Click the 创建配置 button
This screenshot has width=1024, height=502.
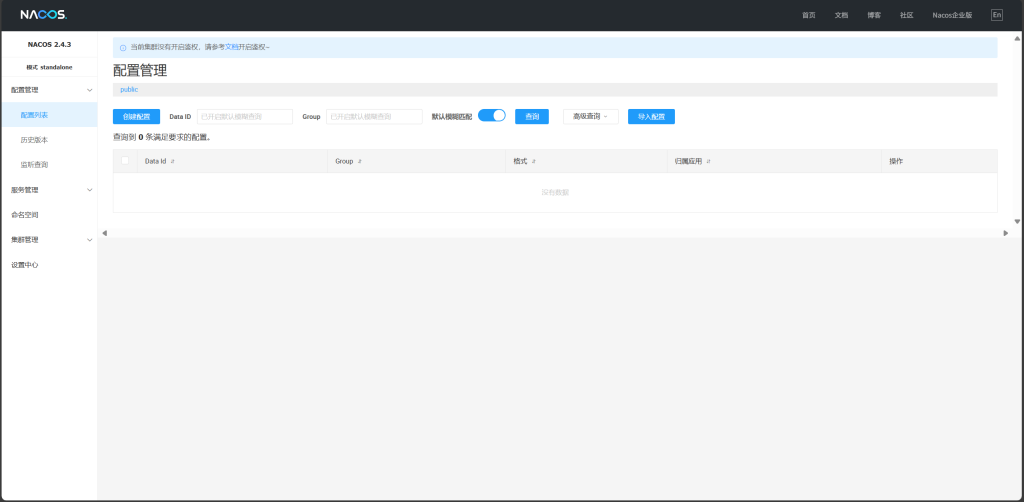tap(136, 117)
